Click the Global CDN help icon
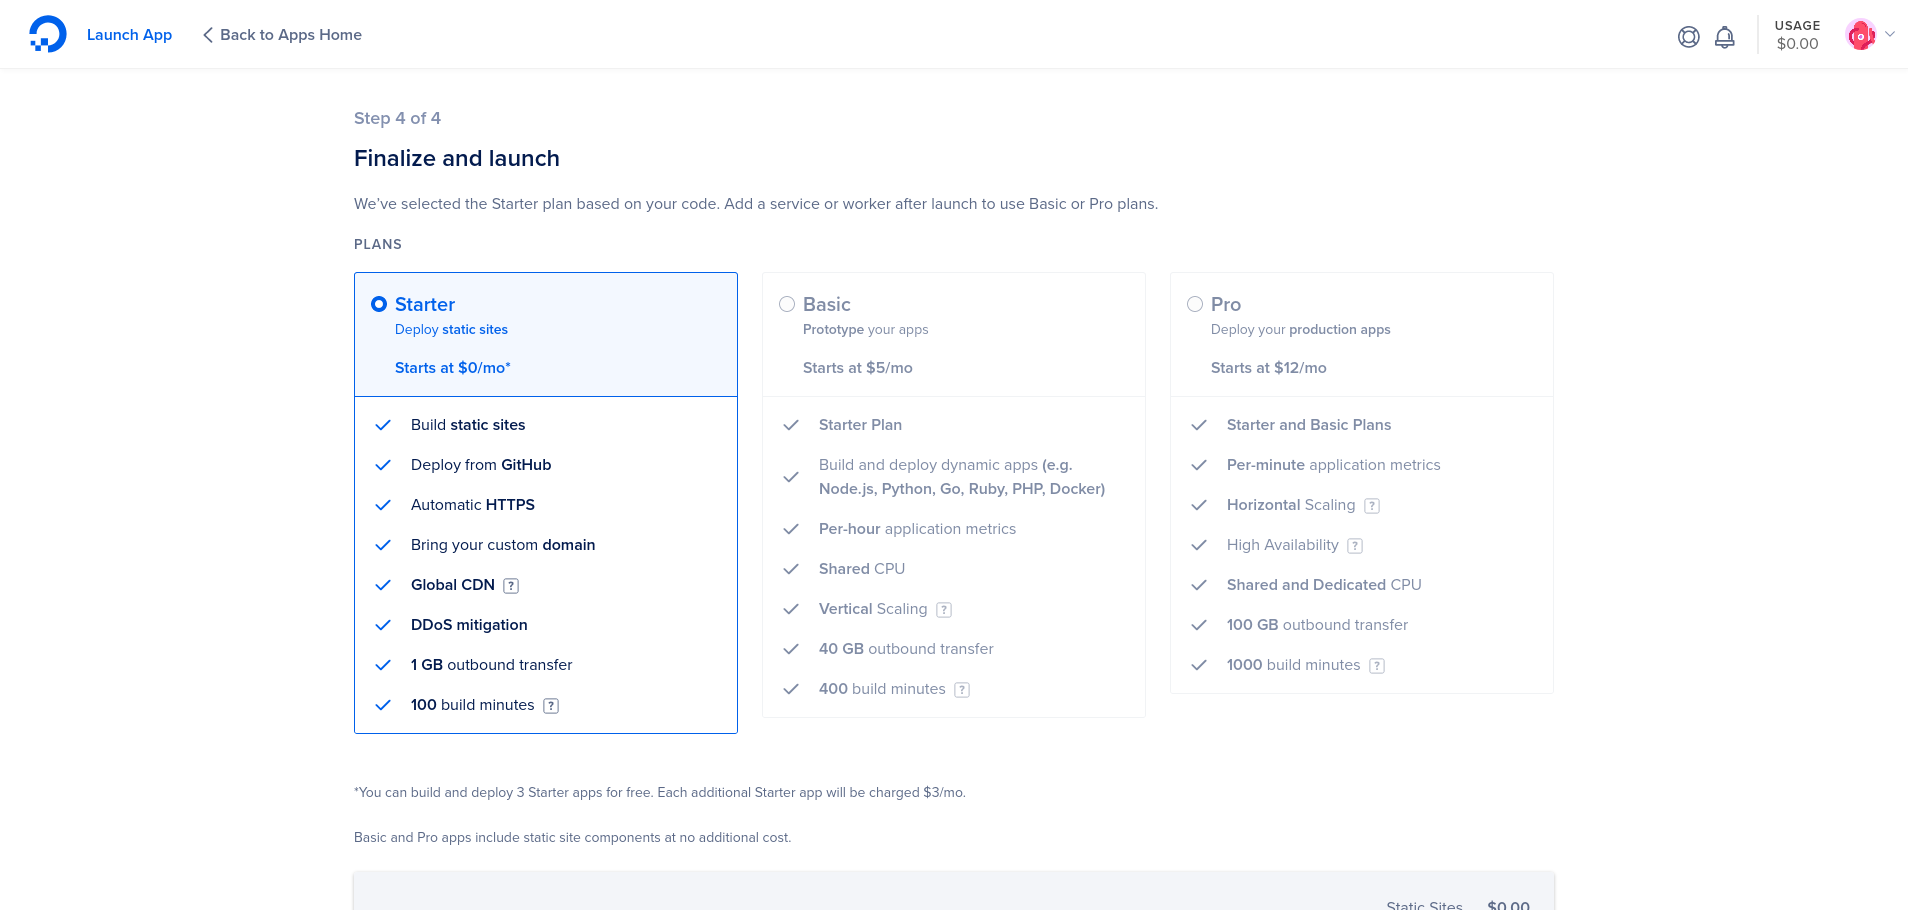This screenshot has width=1908, height=910. point(511,586)
